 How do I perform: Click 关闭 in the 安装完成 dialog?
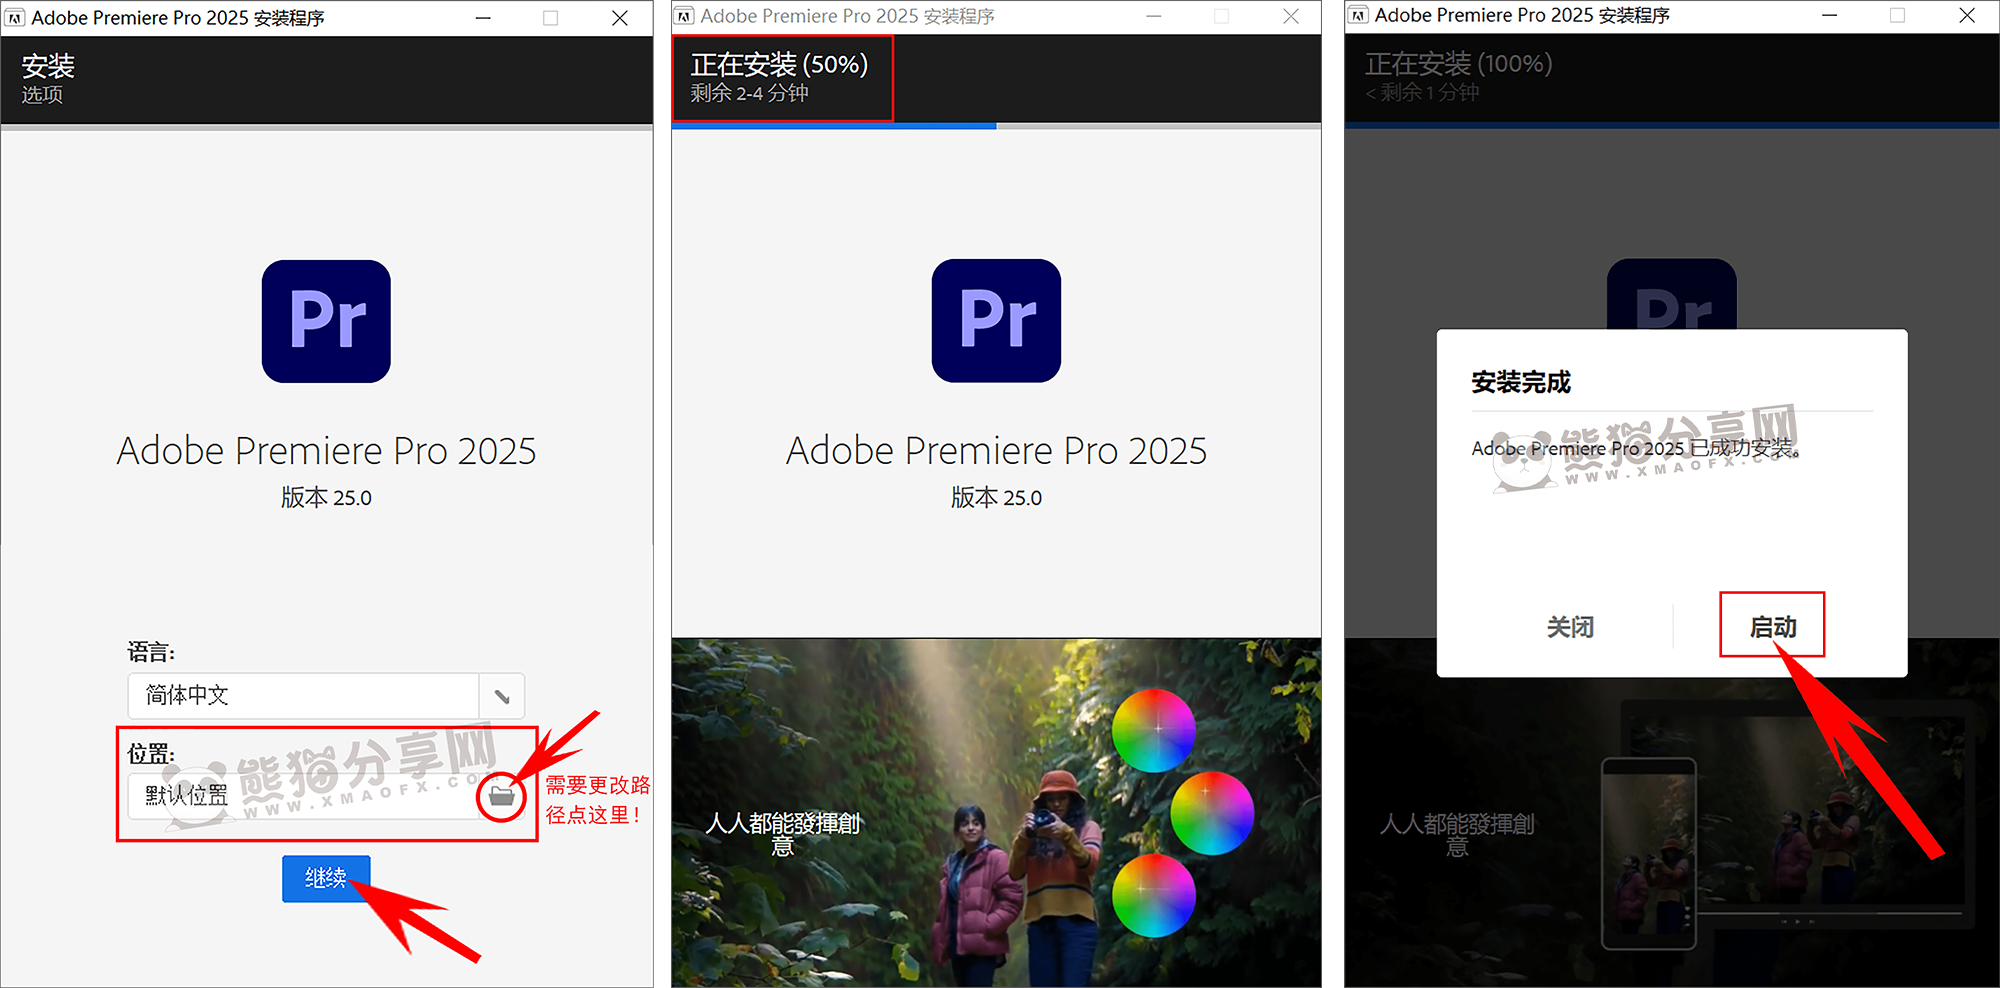tap(1570, 627)
